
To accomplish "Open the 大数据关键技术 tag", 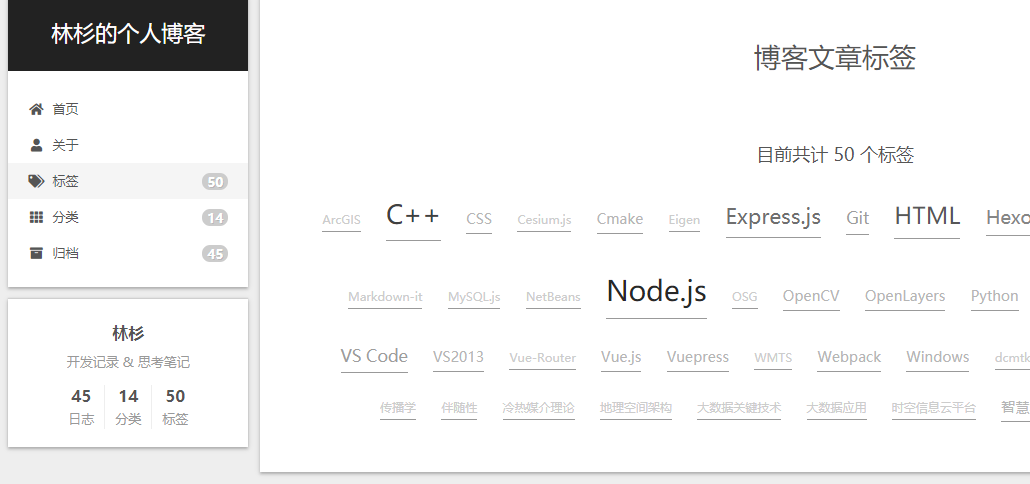I will pos(739,408).
